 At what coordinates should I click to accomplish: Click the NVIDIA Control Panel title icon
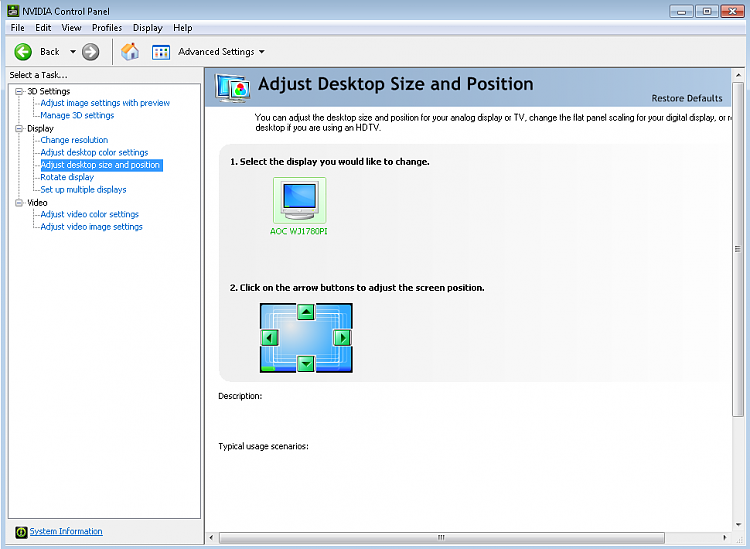coord(13,11)
